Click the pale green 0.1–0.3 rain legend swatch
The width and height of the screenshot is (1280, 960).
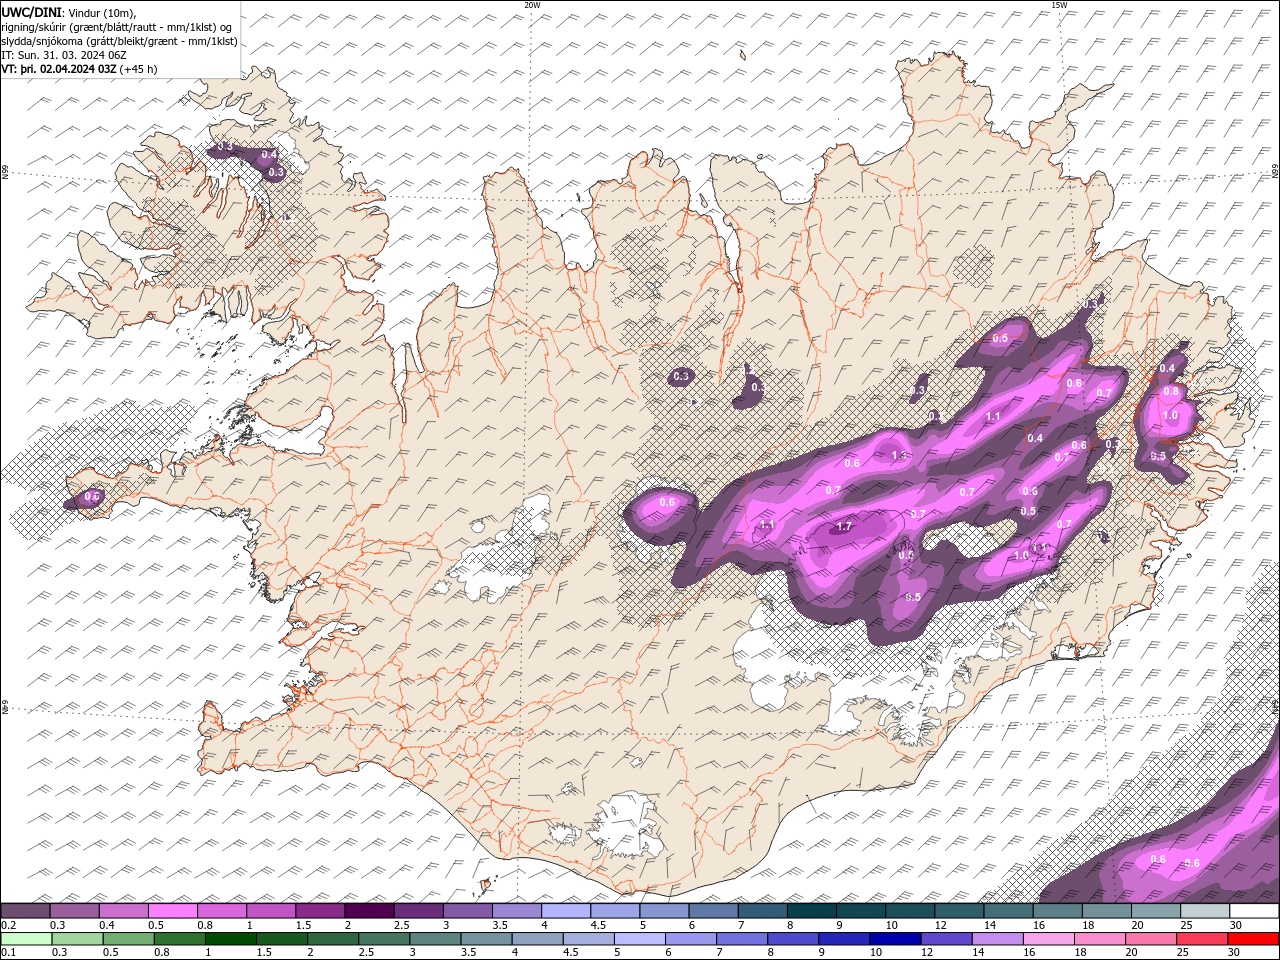(x=26, y=939)
